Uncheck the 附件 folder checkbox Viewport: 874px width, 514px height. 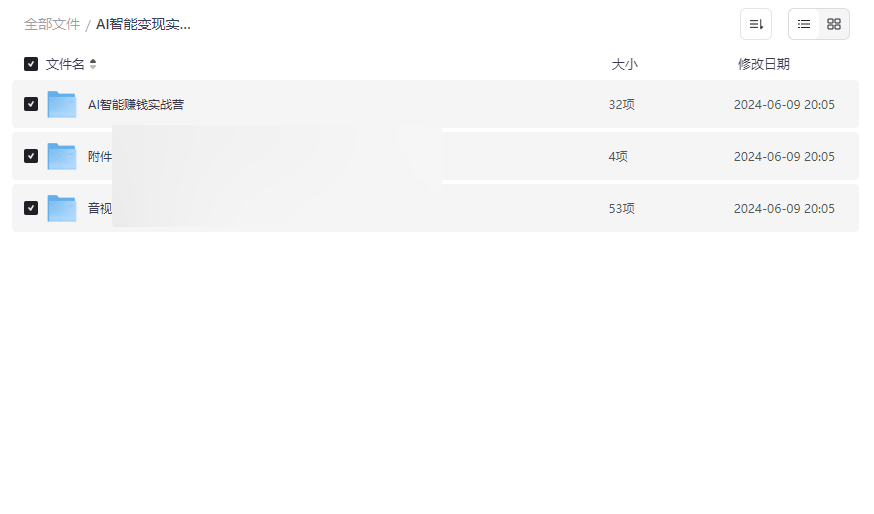[x=31, y=156]
